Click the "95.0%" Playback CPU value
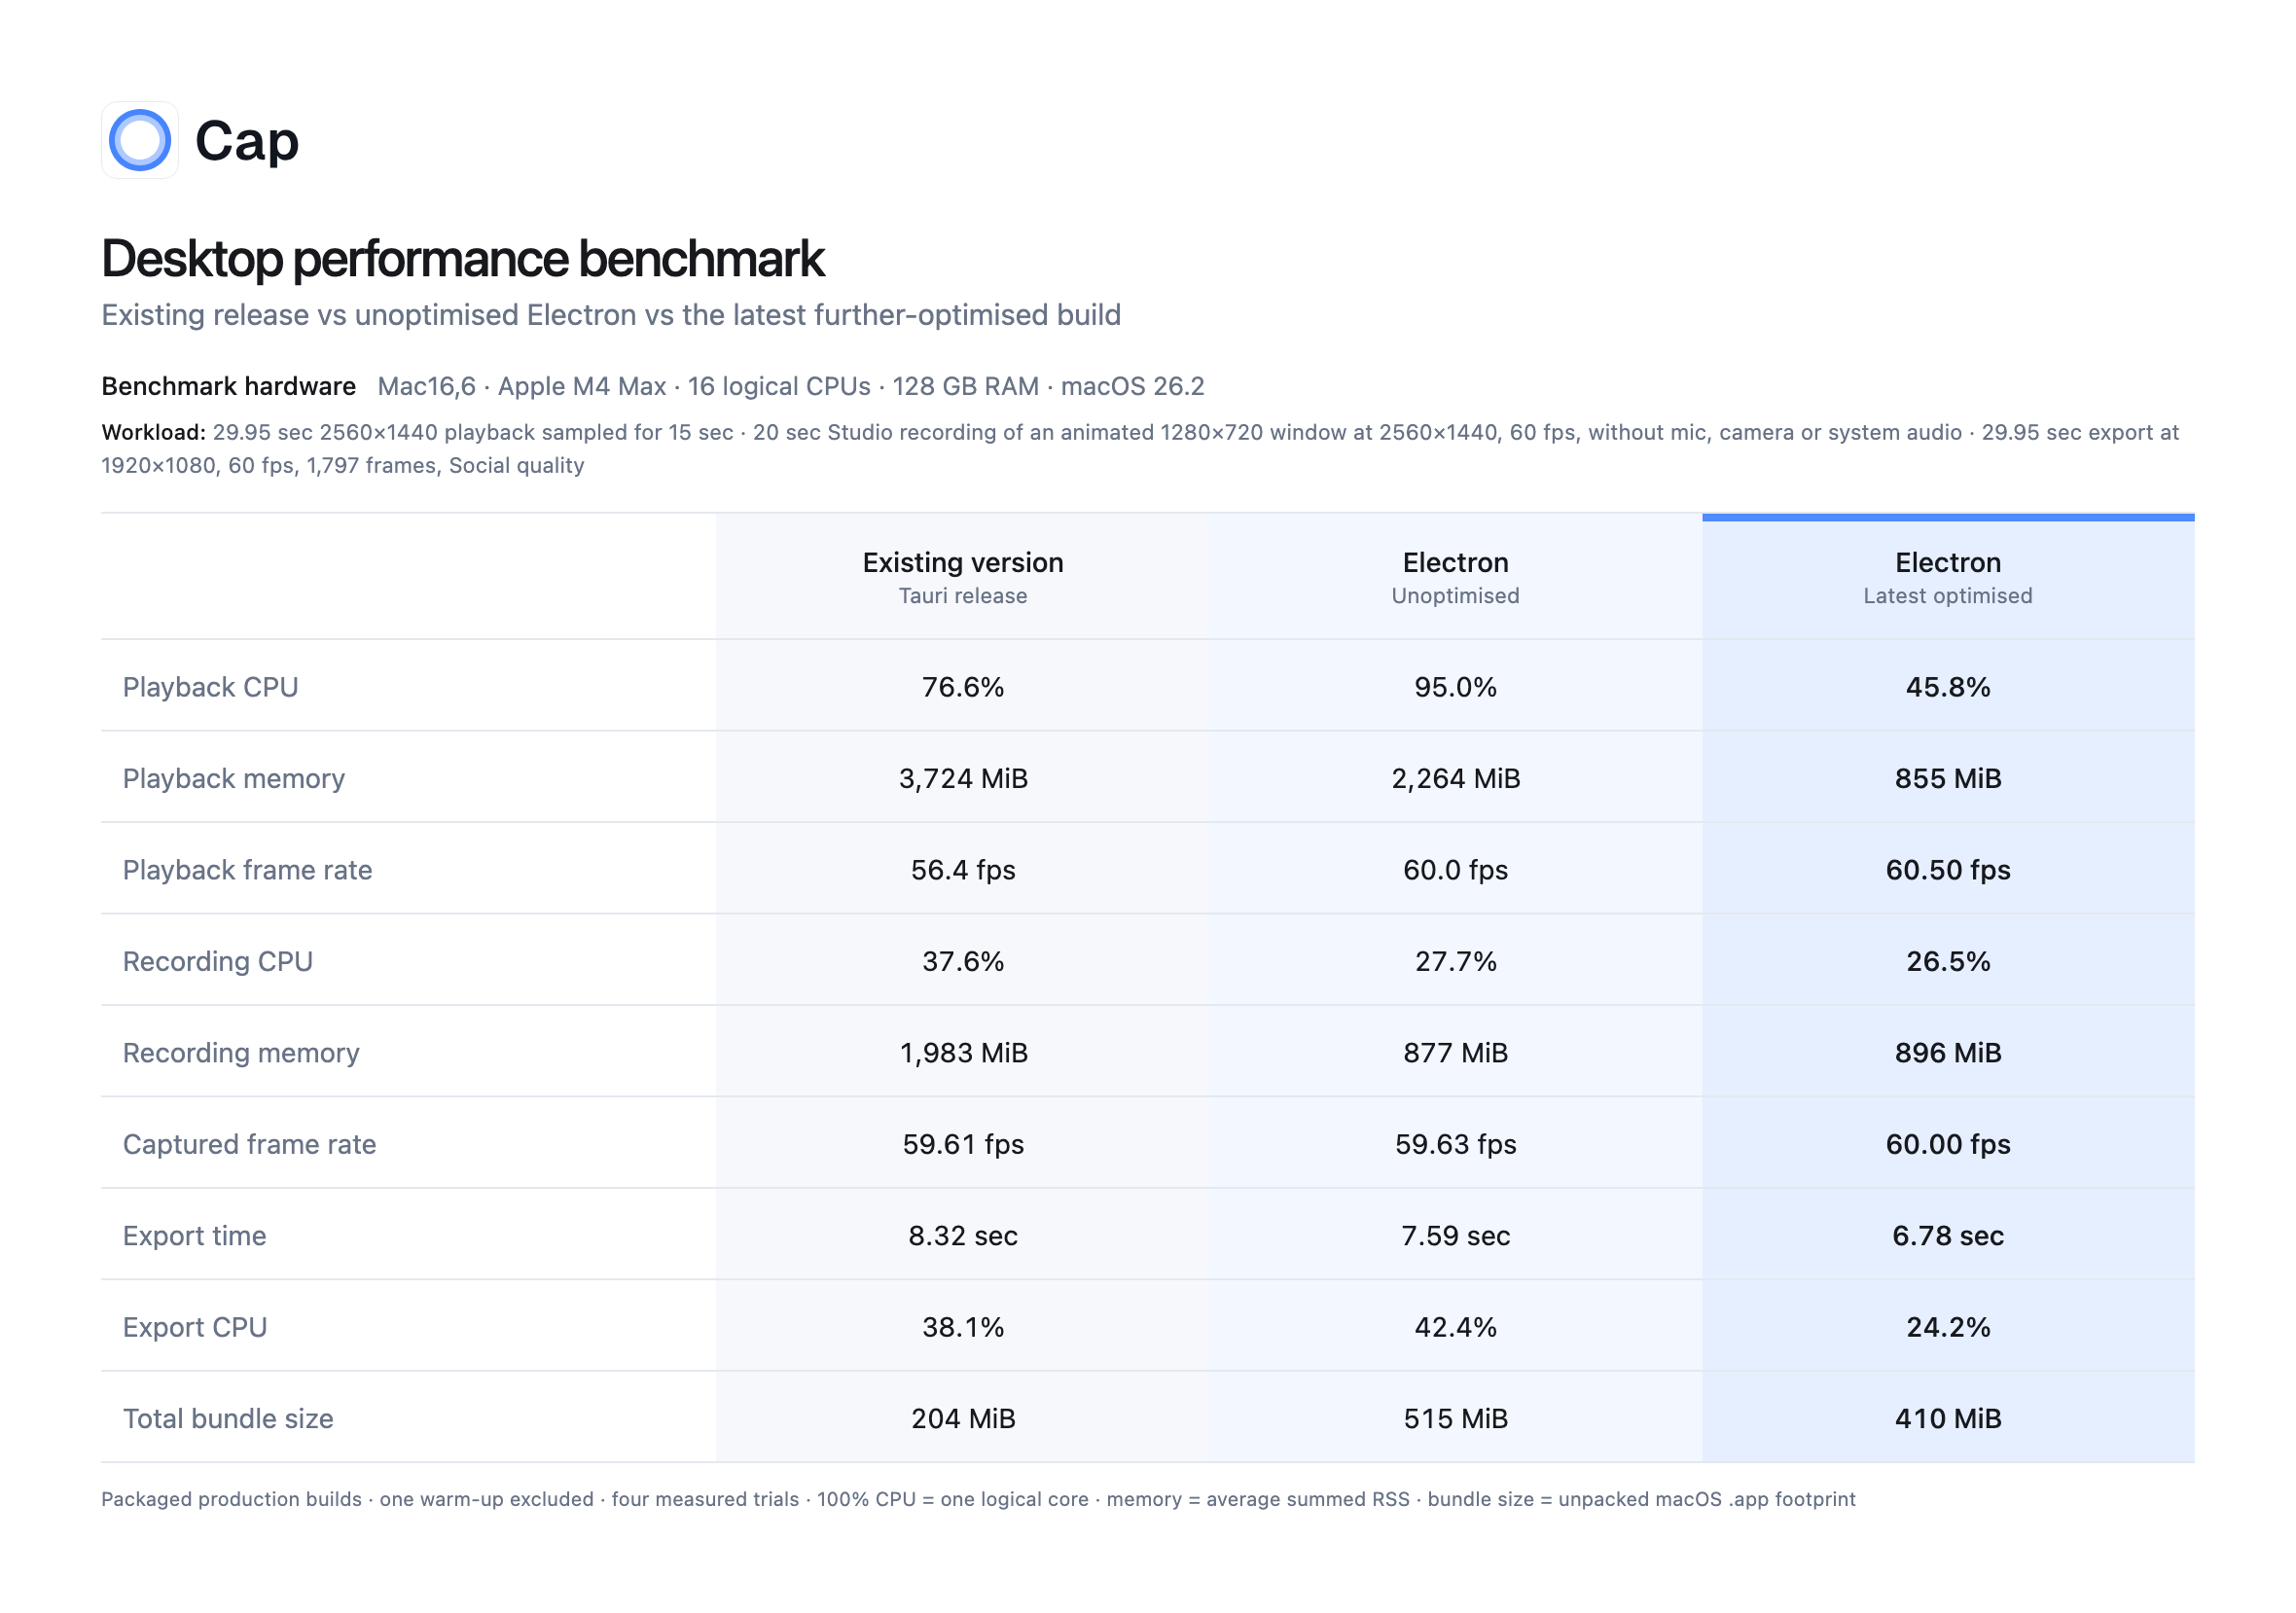The height and width of the screenshot is (1613, 2296). click(1455, 687)
